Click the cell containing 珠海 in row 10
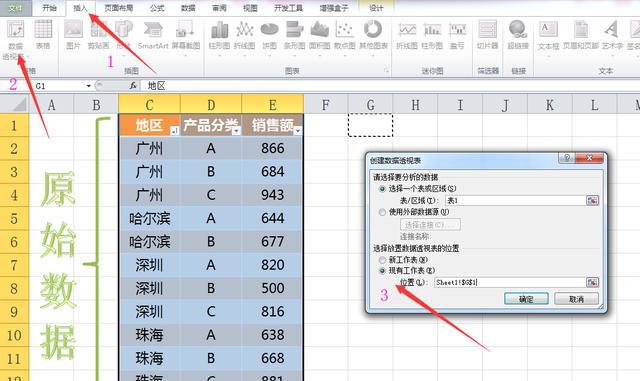The image size is (640, 381). point(149,335)
